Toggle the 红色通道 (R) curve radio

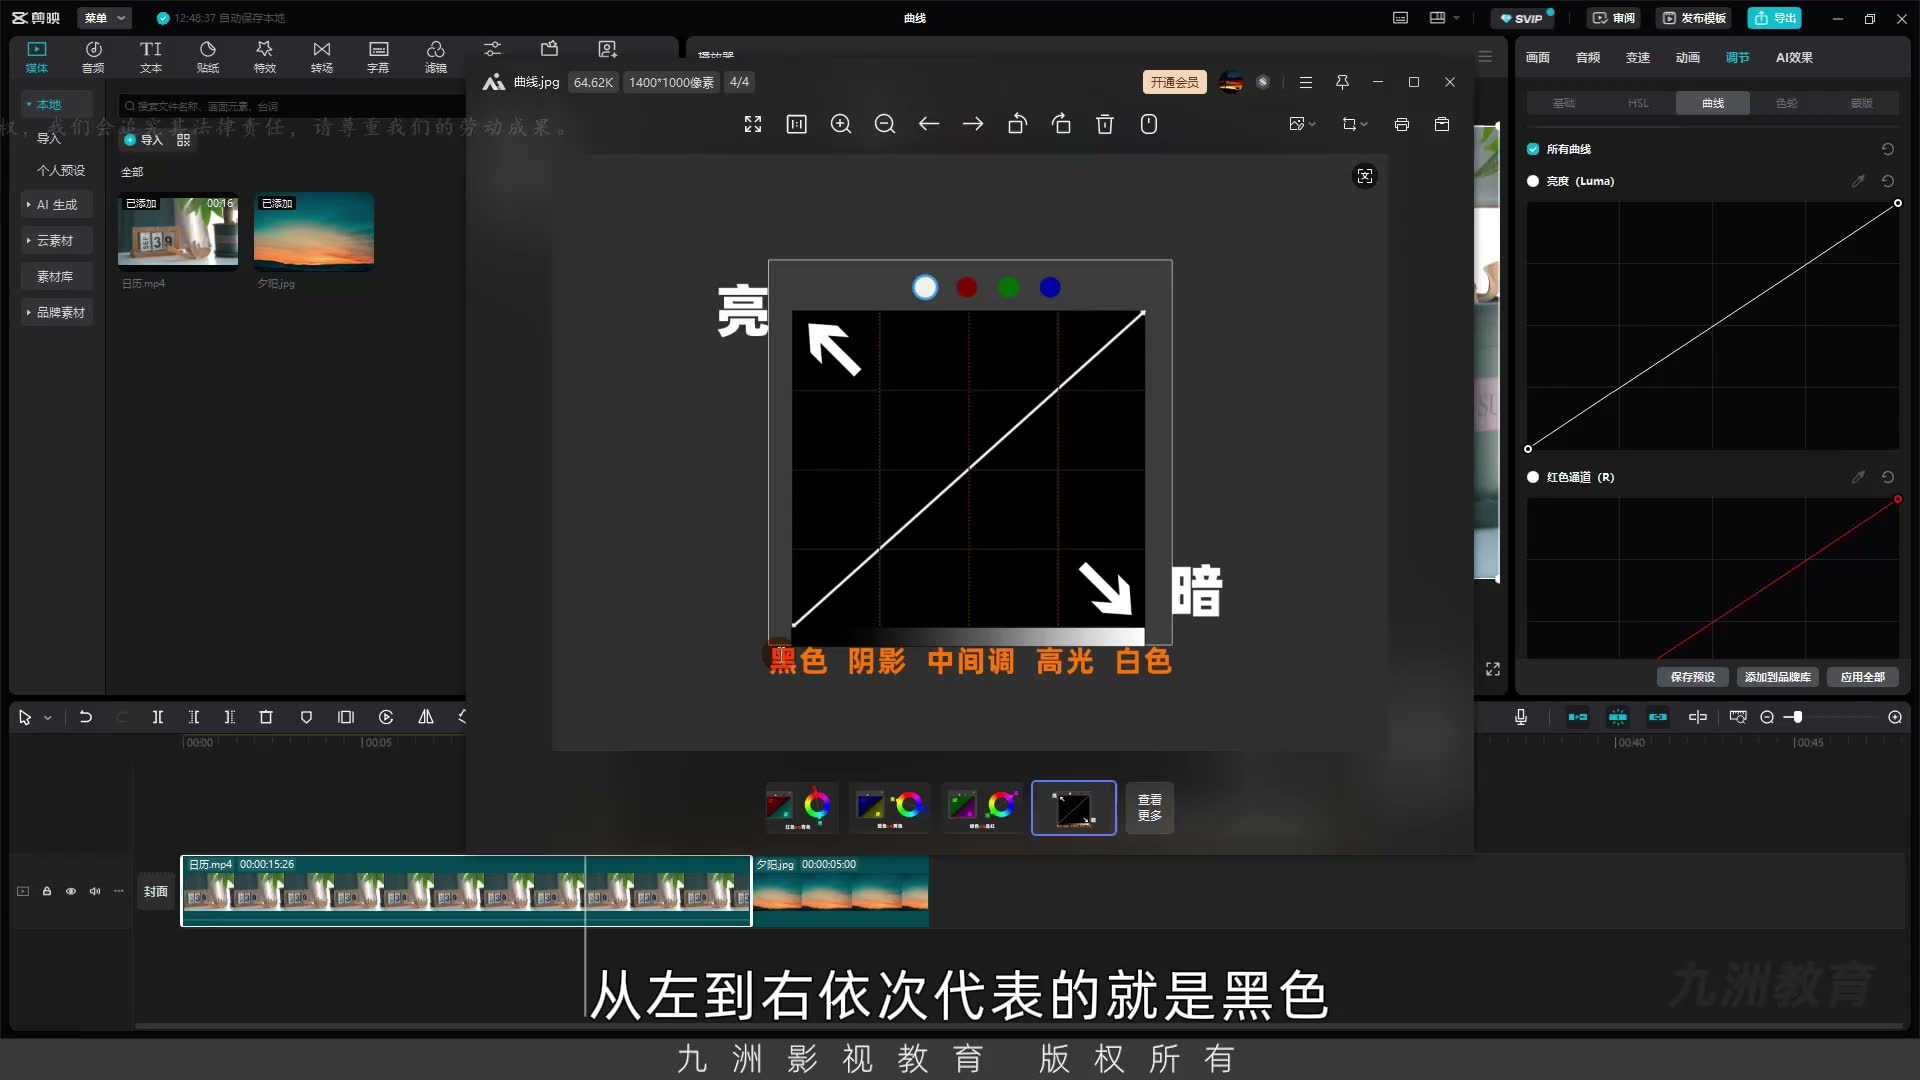pyautogui.click(x=1533, y=477)
